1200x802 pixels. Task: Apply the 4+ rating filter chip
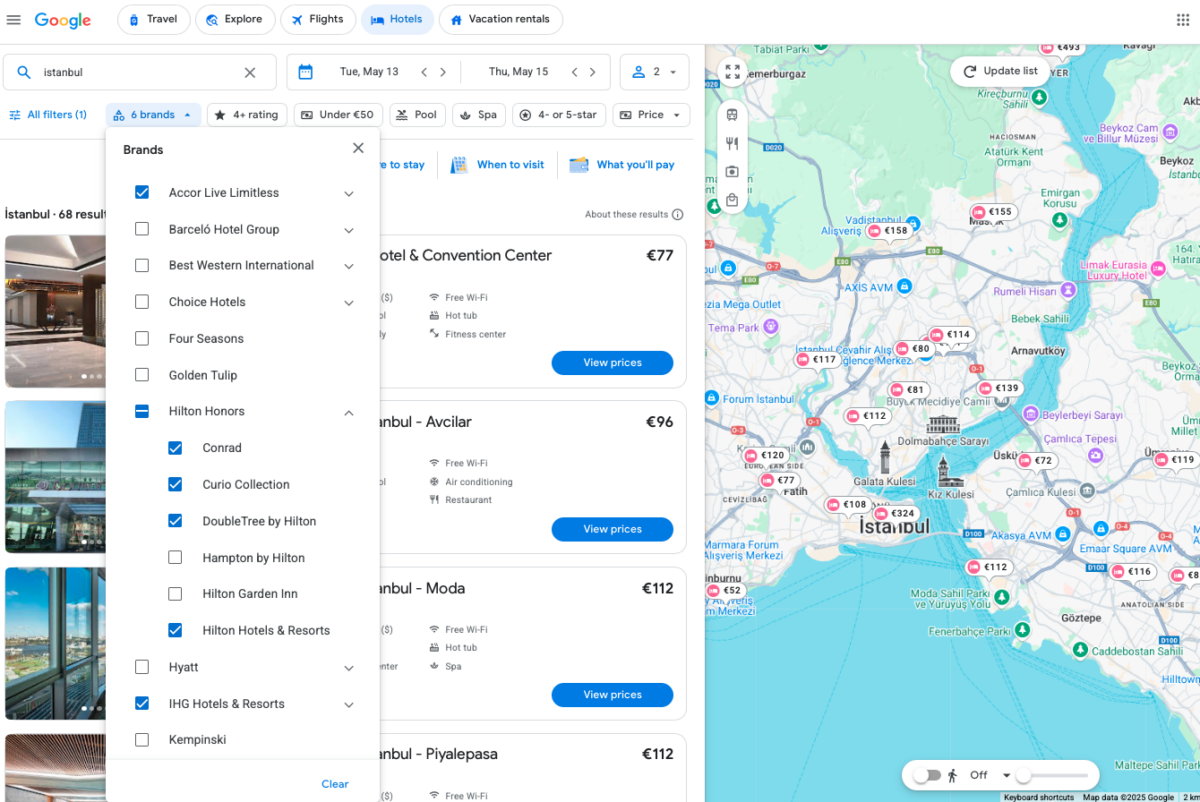tap(247, 115)
